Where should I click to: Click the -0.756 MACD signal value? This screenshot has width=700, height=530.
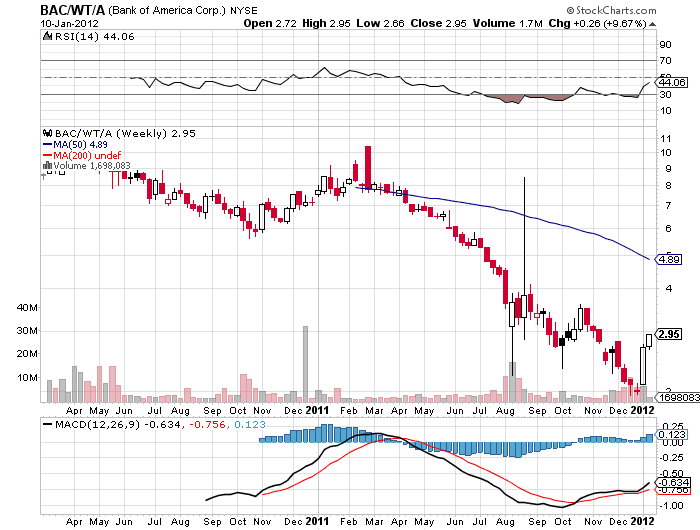click(x=208, y=424)
